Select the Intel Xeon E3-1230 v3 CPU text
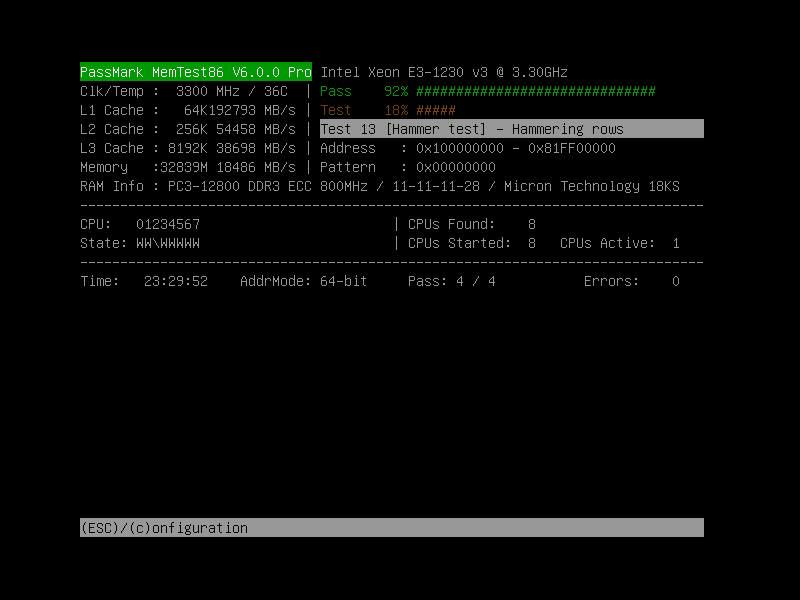Viewport: 800px width, 600px height. [x=444, y=72]
